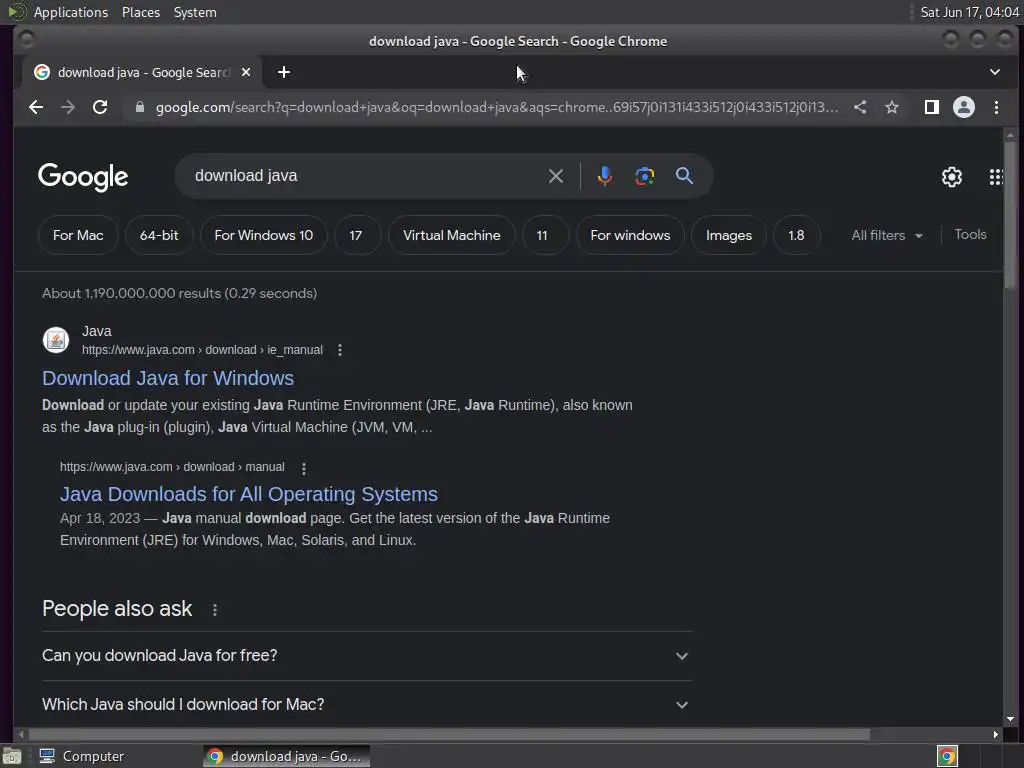Viewport: 1024px width, 768px height.
Task: Open options menu next to ie_manual result URL
Action: click(x=340, y=350)
